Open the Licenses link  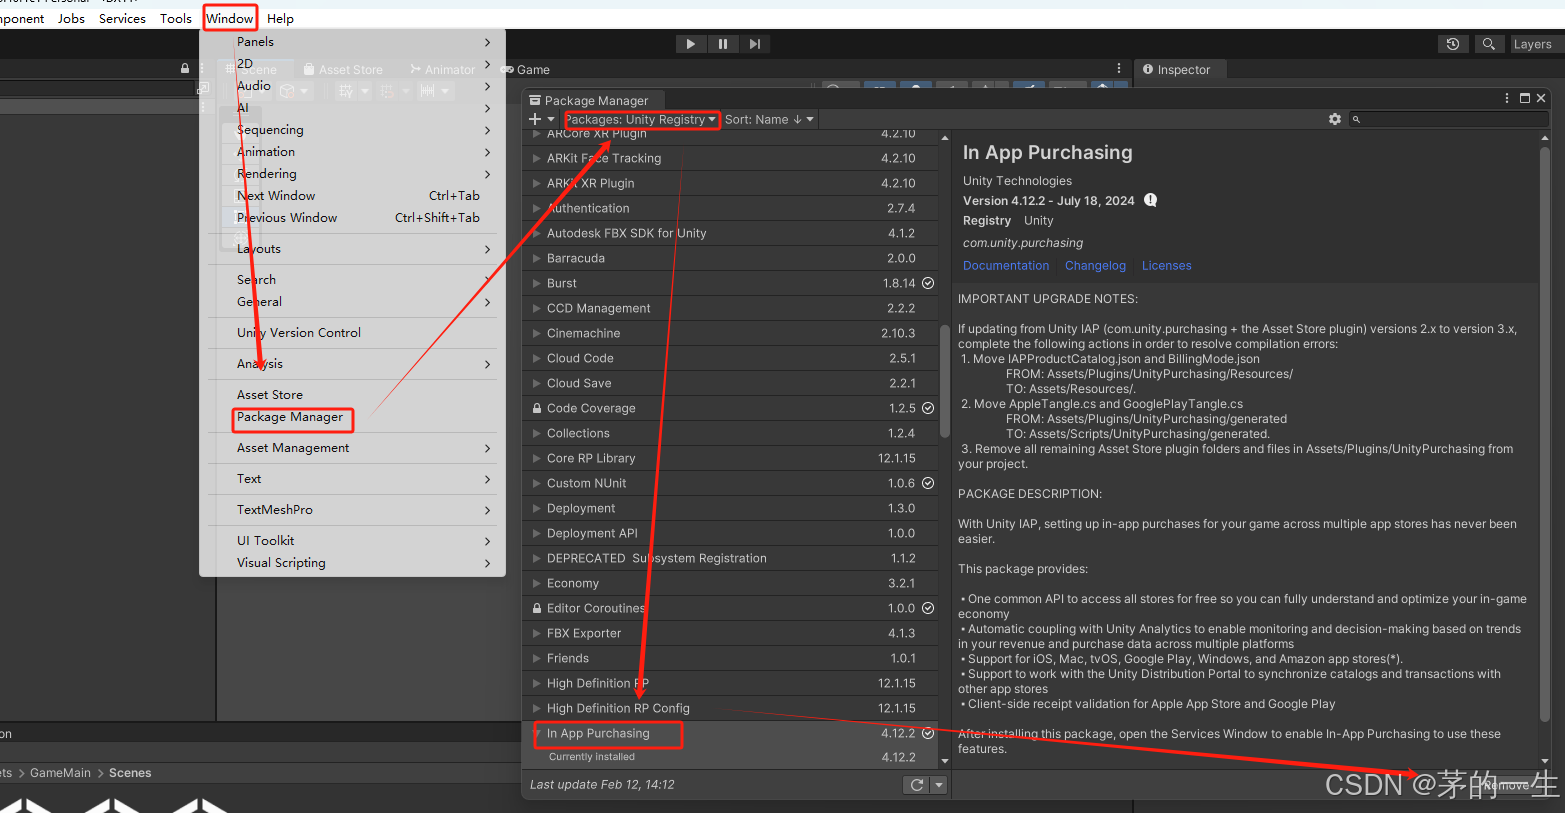tap(1167, 266)
